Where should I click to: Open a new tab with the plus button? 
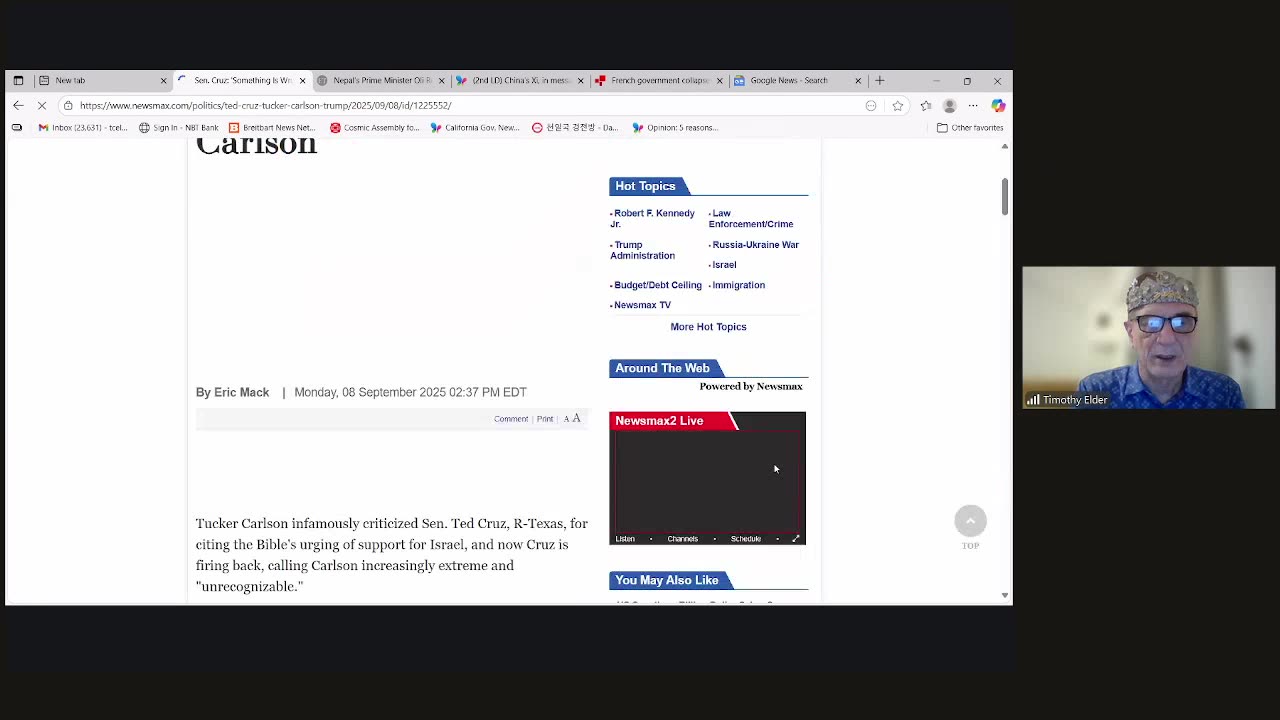coord(880,80)
